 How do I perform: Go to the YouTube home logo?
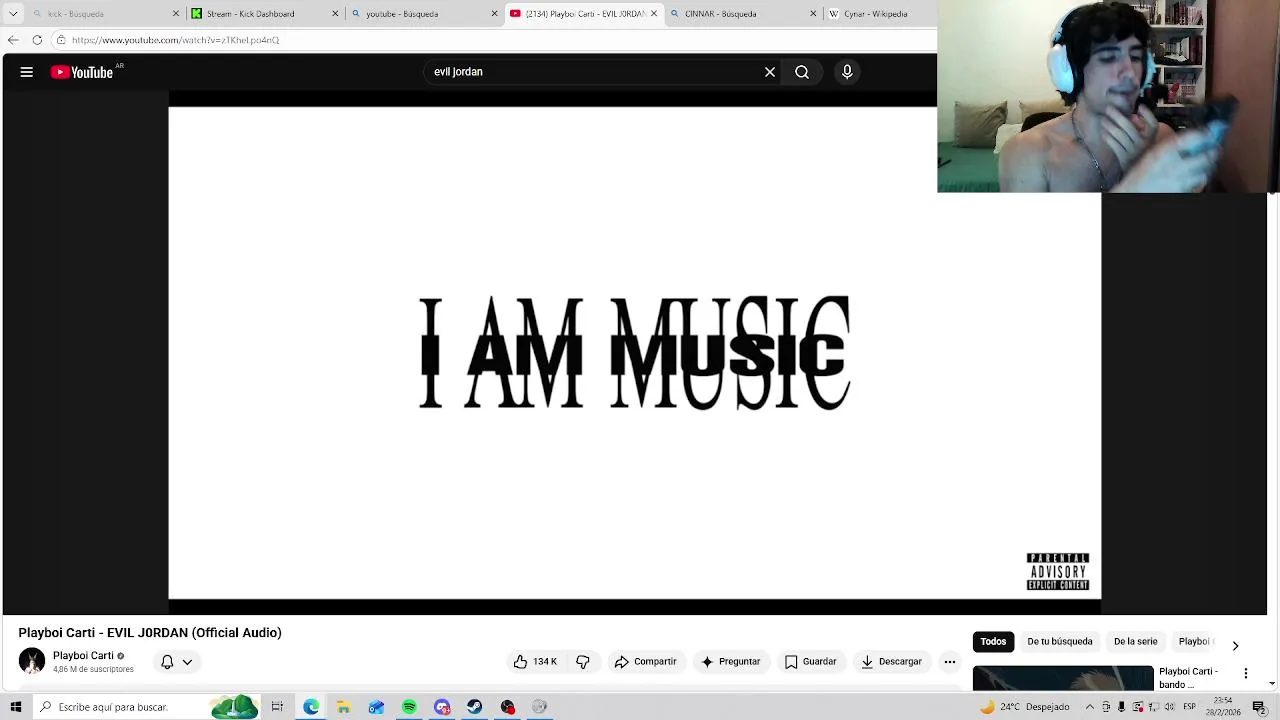click(82, 72)
